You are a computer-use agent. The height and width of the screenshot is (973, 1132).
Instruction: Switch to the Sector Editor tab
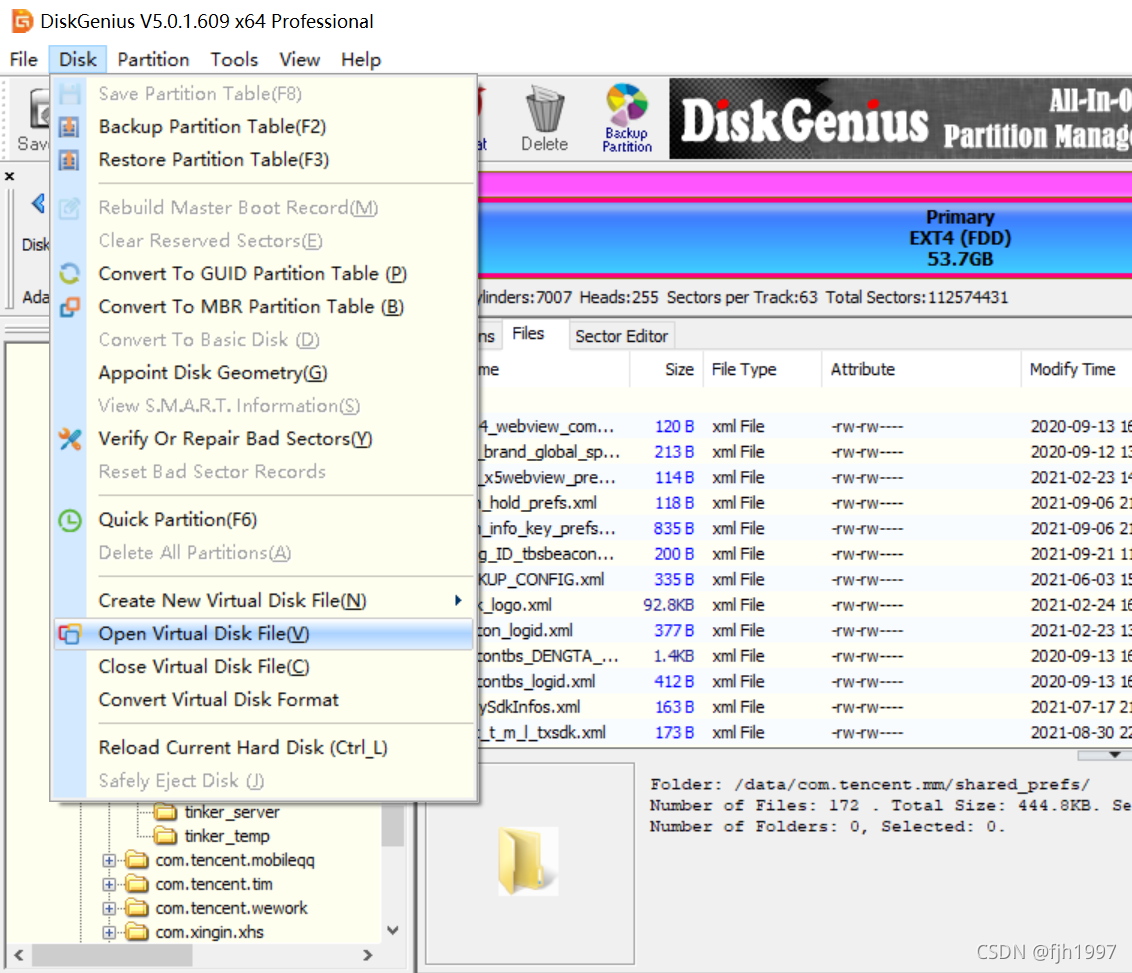[x=622, y=336]
